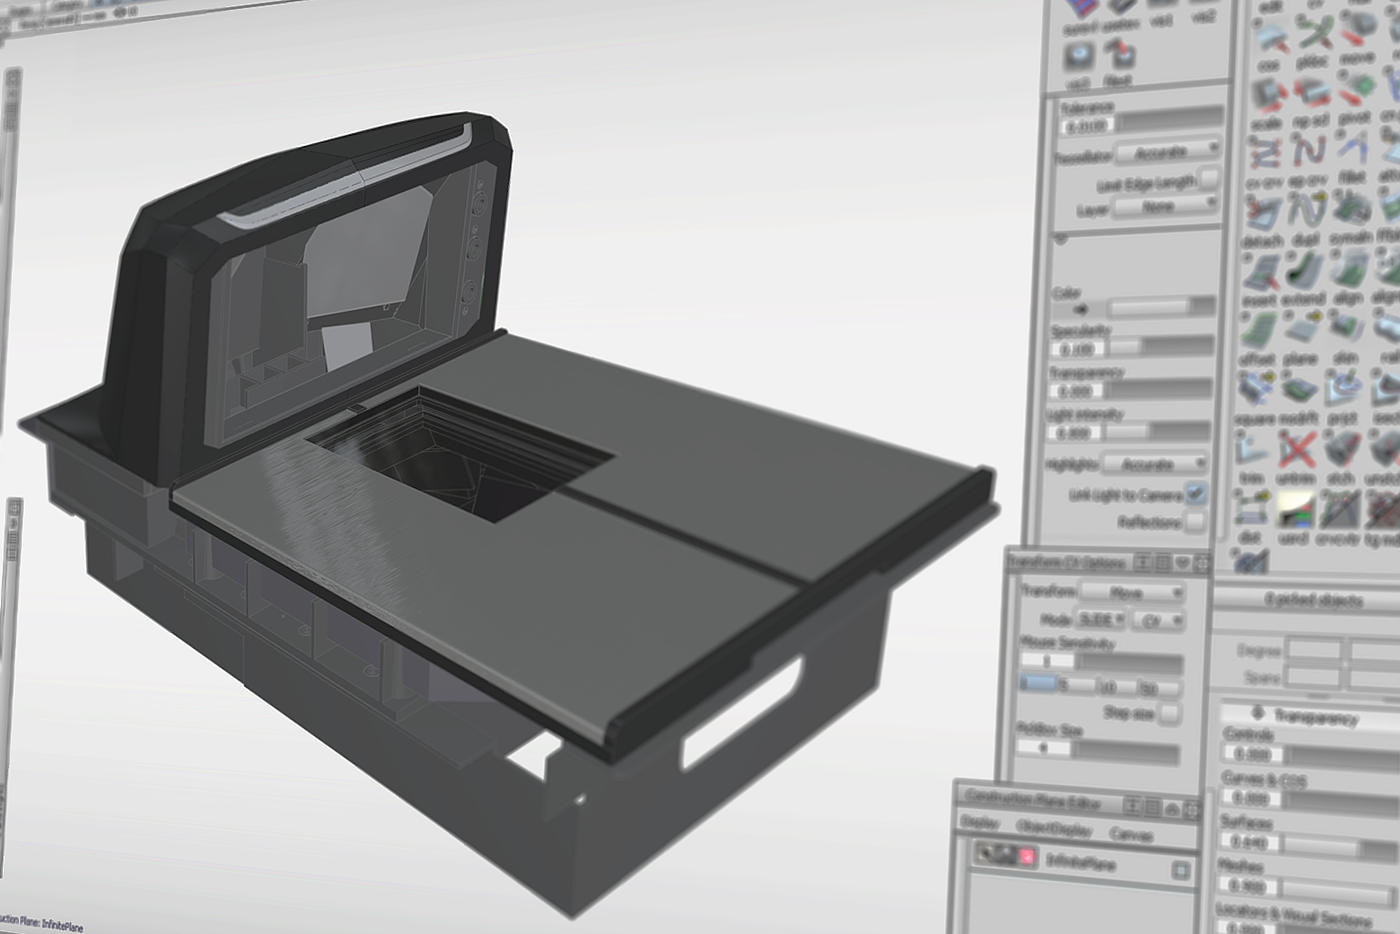Screen dimensions: 1400x934
Task: Open Display menu in Construction Plane Editor
Action: tap(981, 823)
